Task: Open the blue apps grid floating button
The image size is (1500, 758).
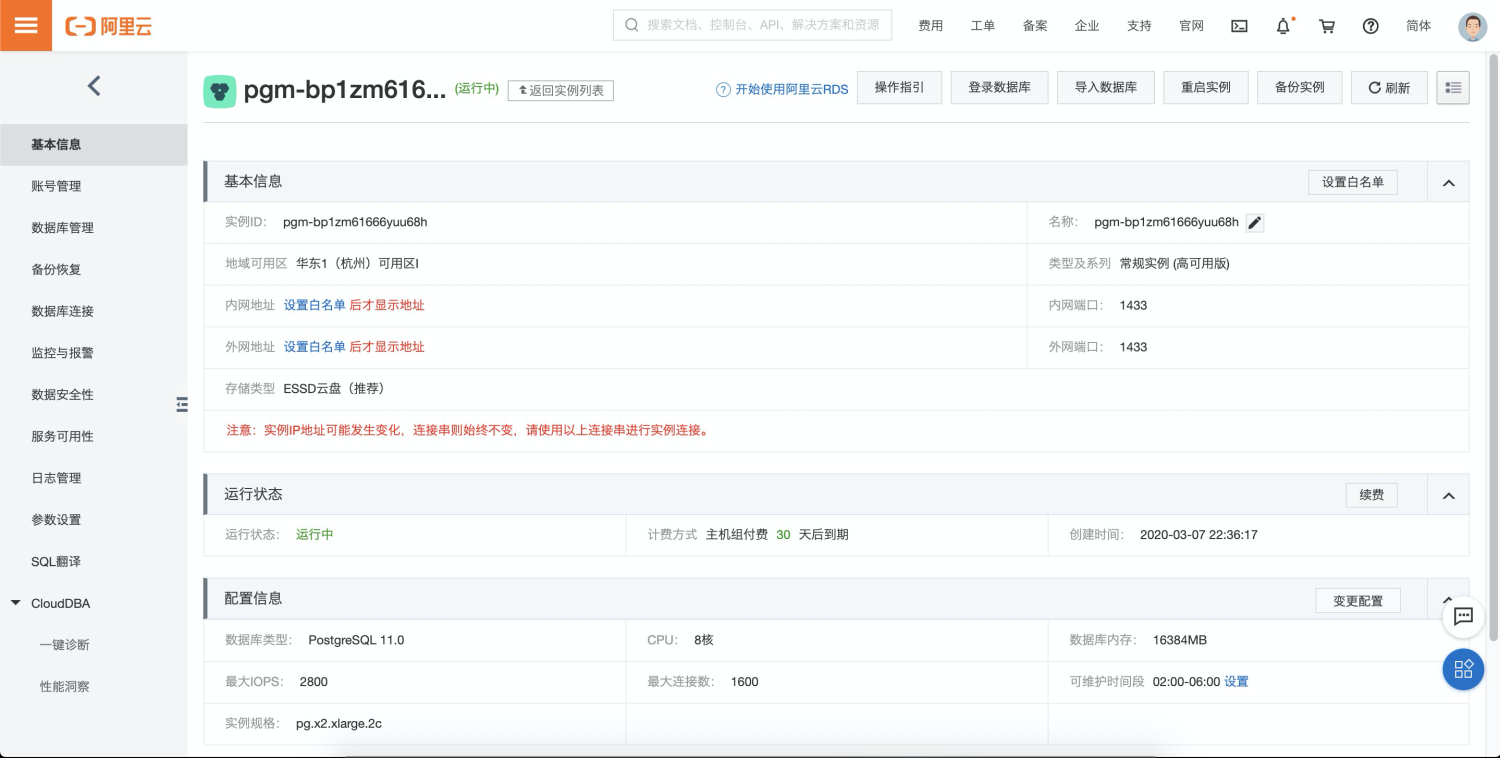Action: tap(1463, 669)
